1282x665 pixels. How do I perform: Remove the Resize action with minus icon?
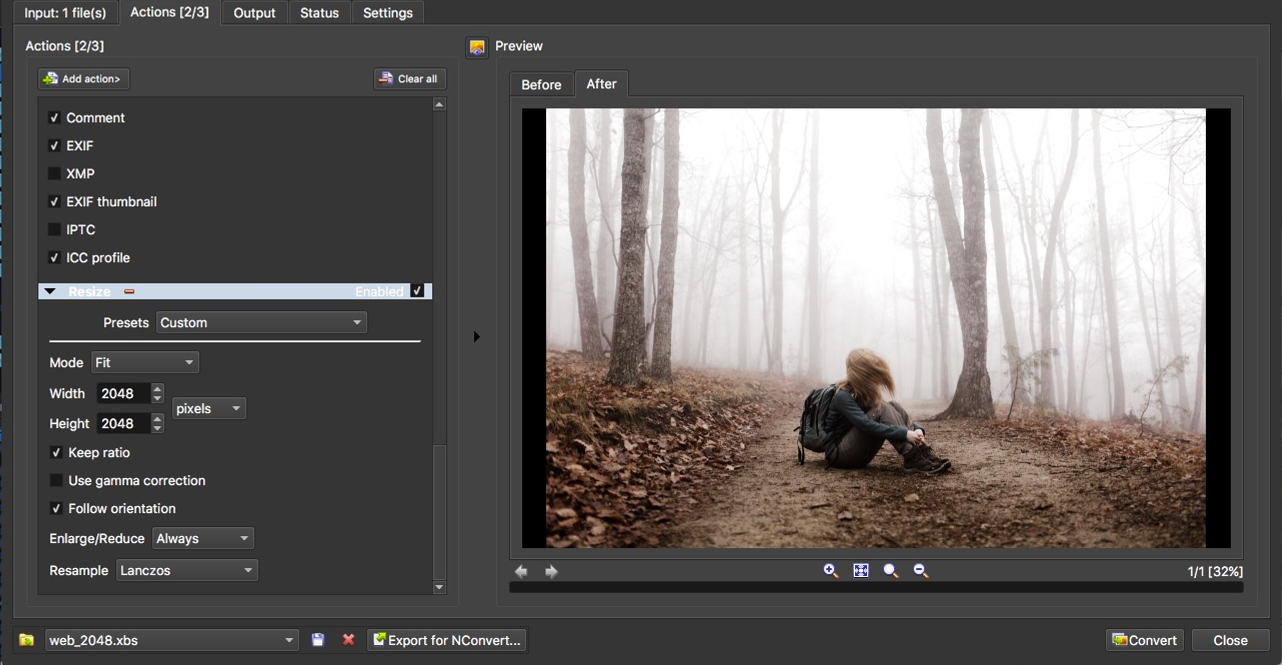pos(129,292)
